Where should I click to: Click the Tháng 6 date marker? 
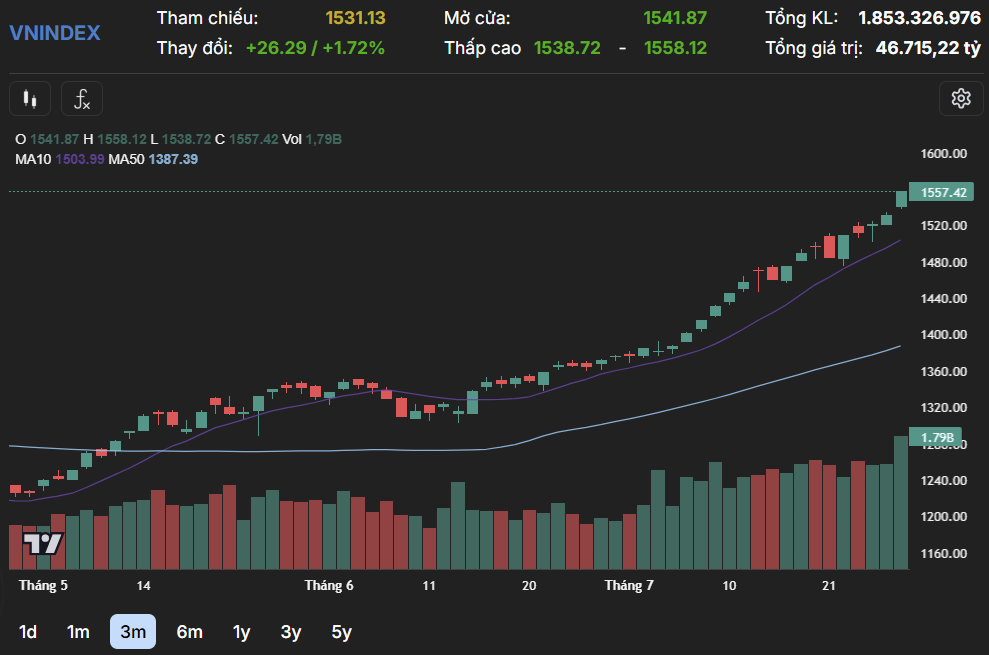coord(329,585)
